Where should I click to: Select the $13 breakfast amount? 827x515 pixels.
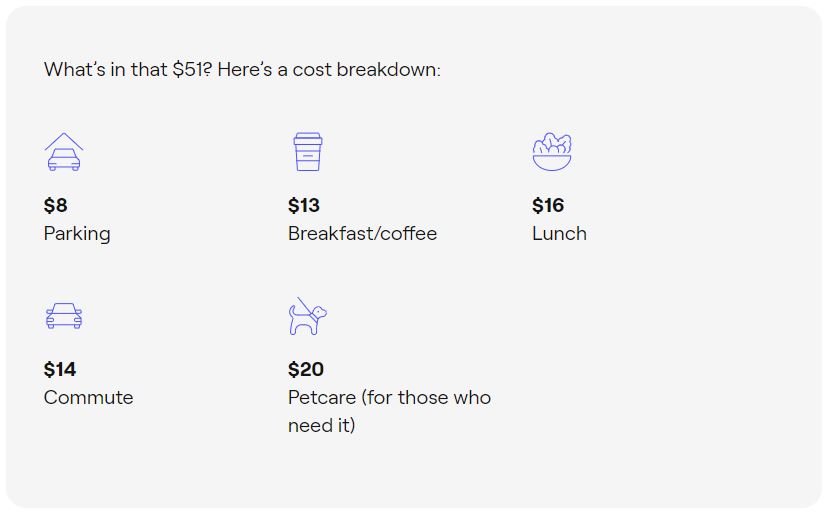click(304, 205)
